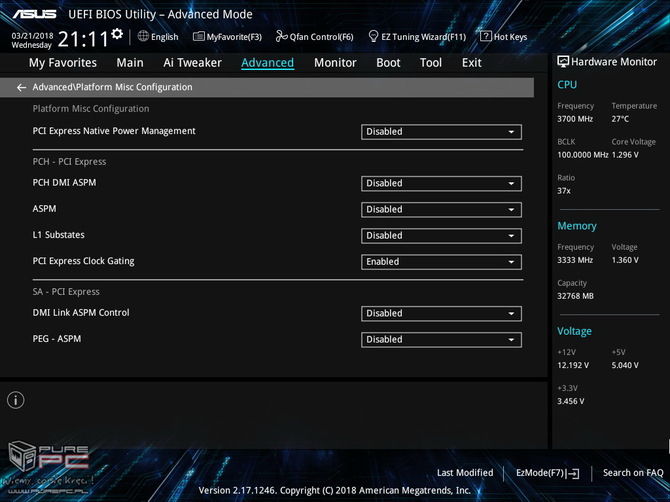Click the EzMode exit arrow icon
This screenshot has width=670, height=502.
(574, 473)
